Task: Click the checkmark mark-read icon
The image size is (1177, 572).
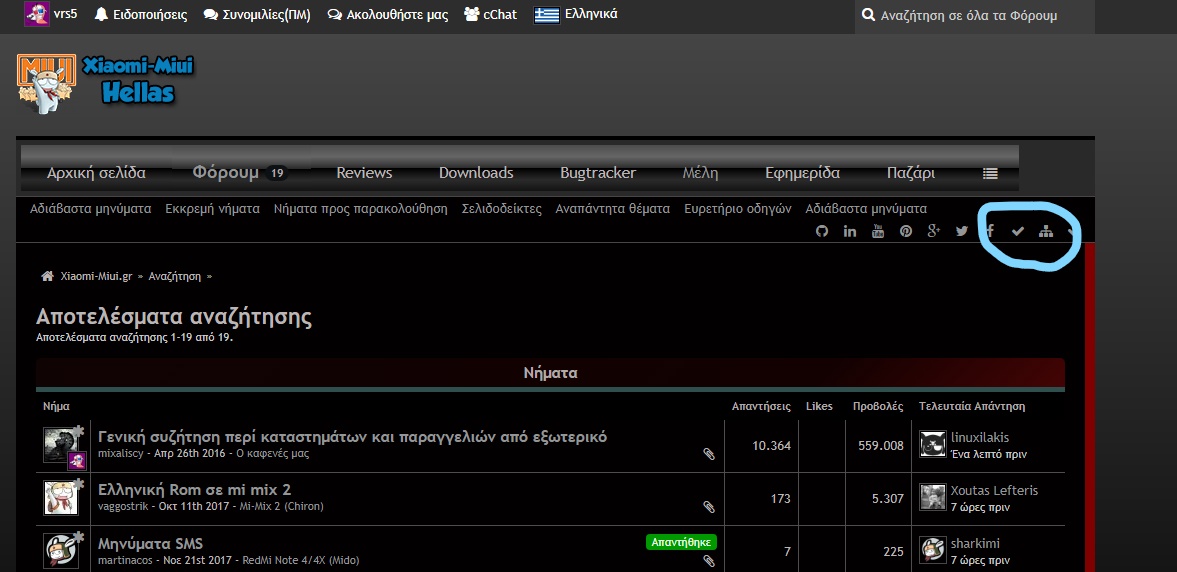Action: [x=1018, y=232]
